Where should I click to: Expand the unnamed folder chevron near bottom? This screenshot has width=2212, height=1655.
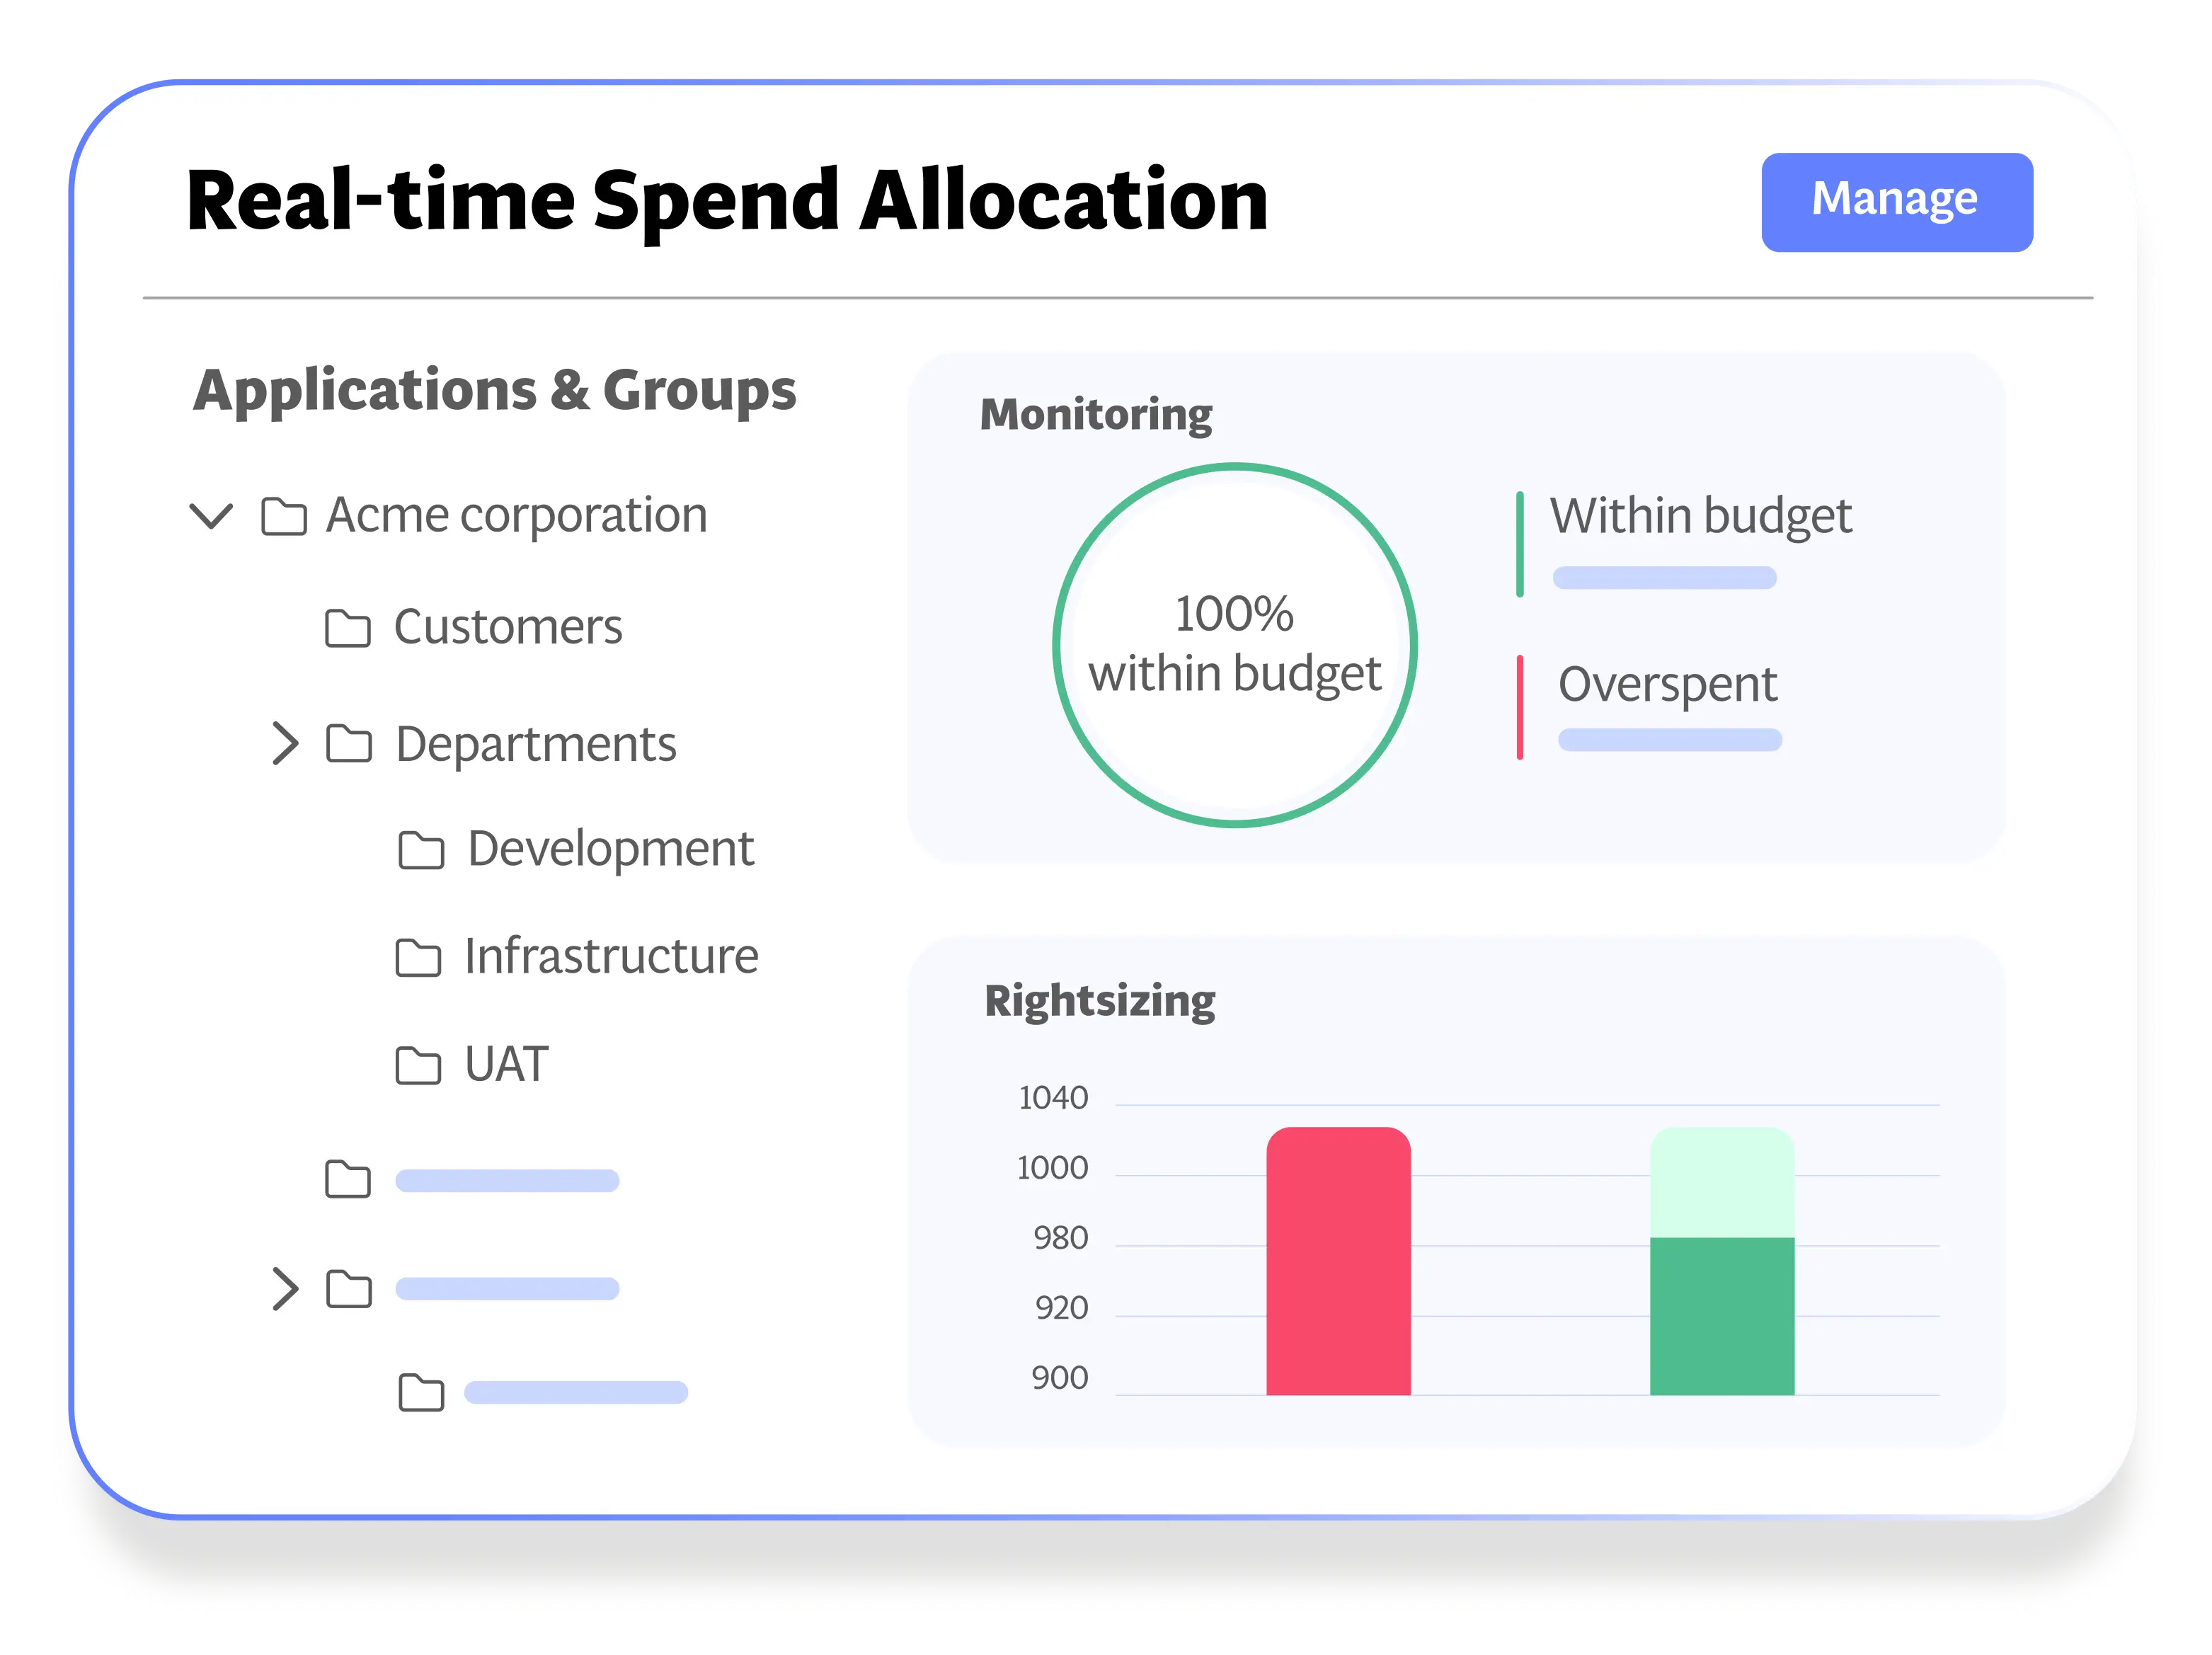pyautogui.click(x=285, y=1289)
